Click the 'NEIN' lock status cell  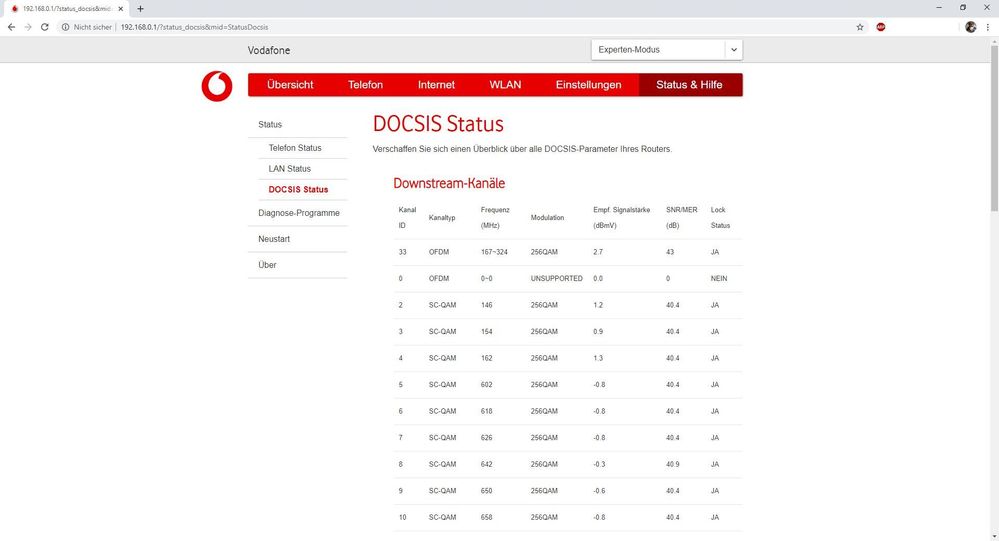(x=719, y=278)
